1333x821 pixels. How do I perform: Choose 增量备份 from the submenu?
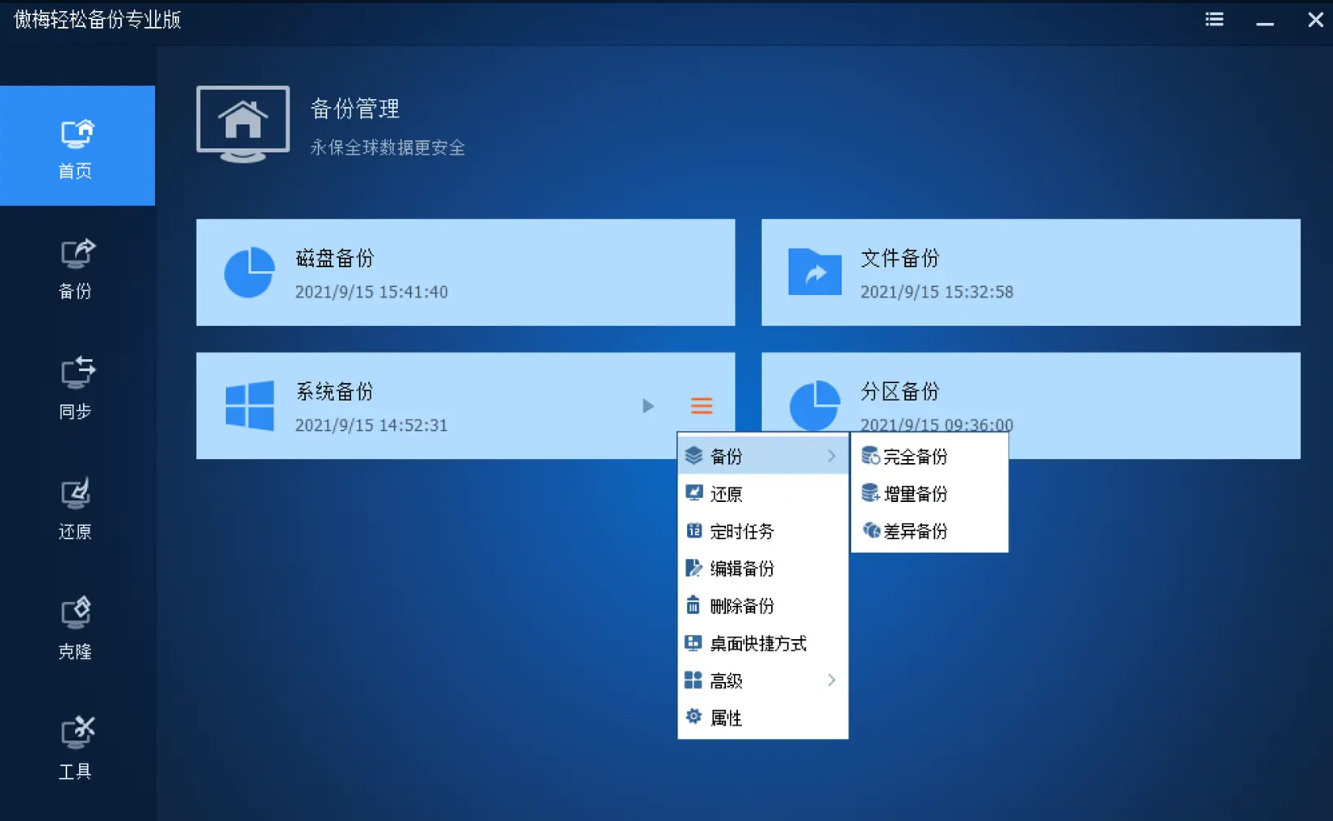[x=914, y=494]
